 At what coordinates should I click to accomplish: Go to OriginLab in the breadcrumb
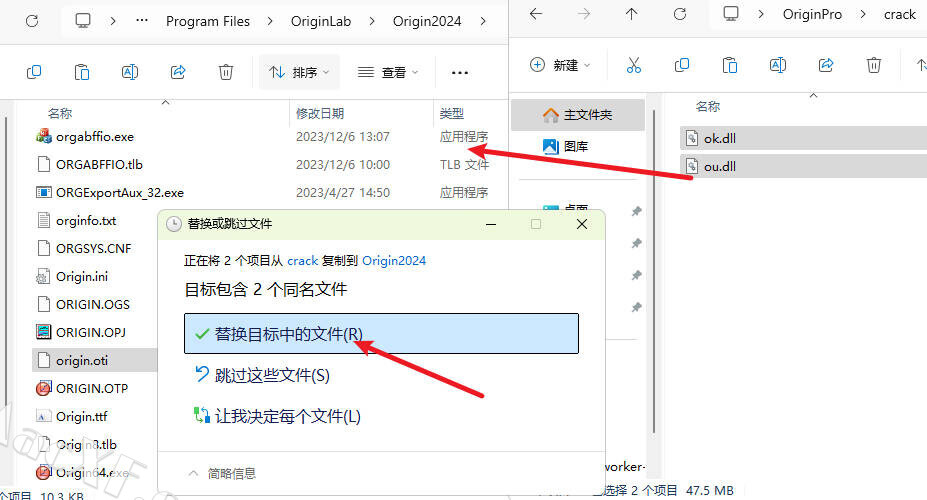320,21
